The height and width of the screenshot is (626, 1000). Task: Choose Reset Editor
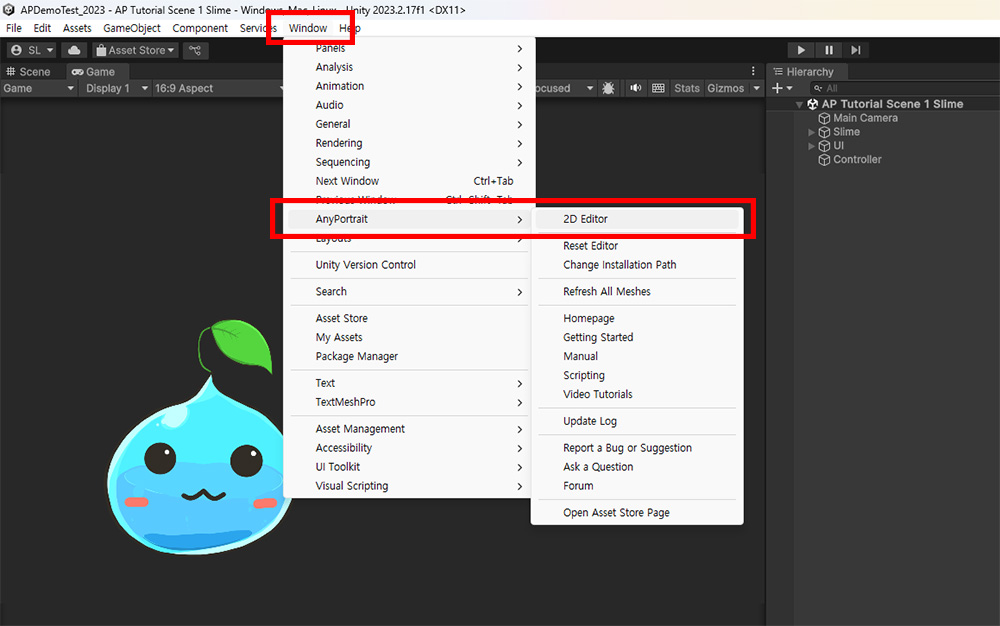[x=637, y=246]
